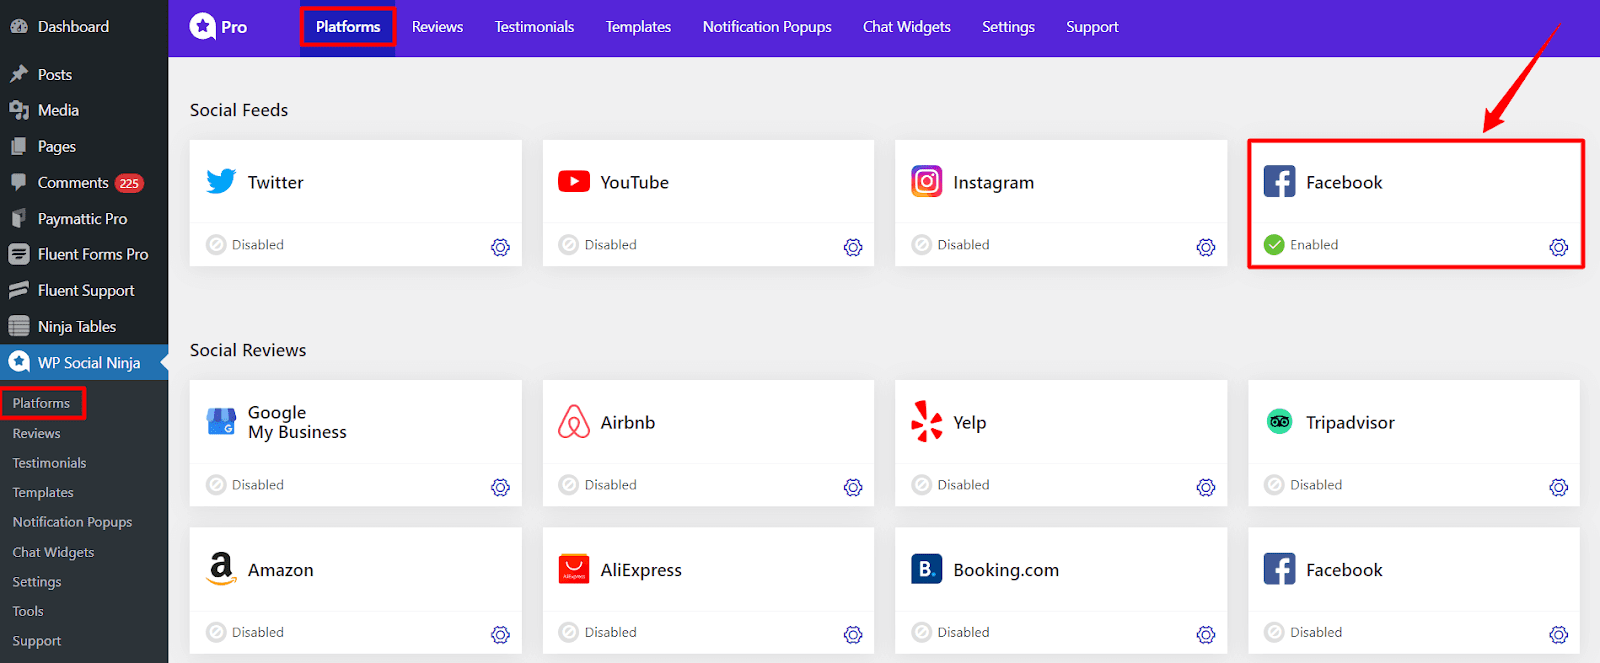This screenshot has width=1600, height=663.
Task: Open Media in WordPress sidebar
Action: click(84, 110)
